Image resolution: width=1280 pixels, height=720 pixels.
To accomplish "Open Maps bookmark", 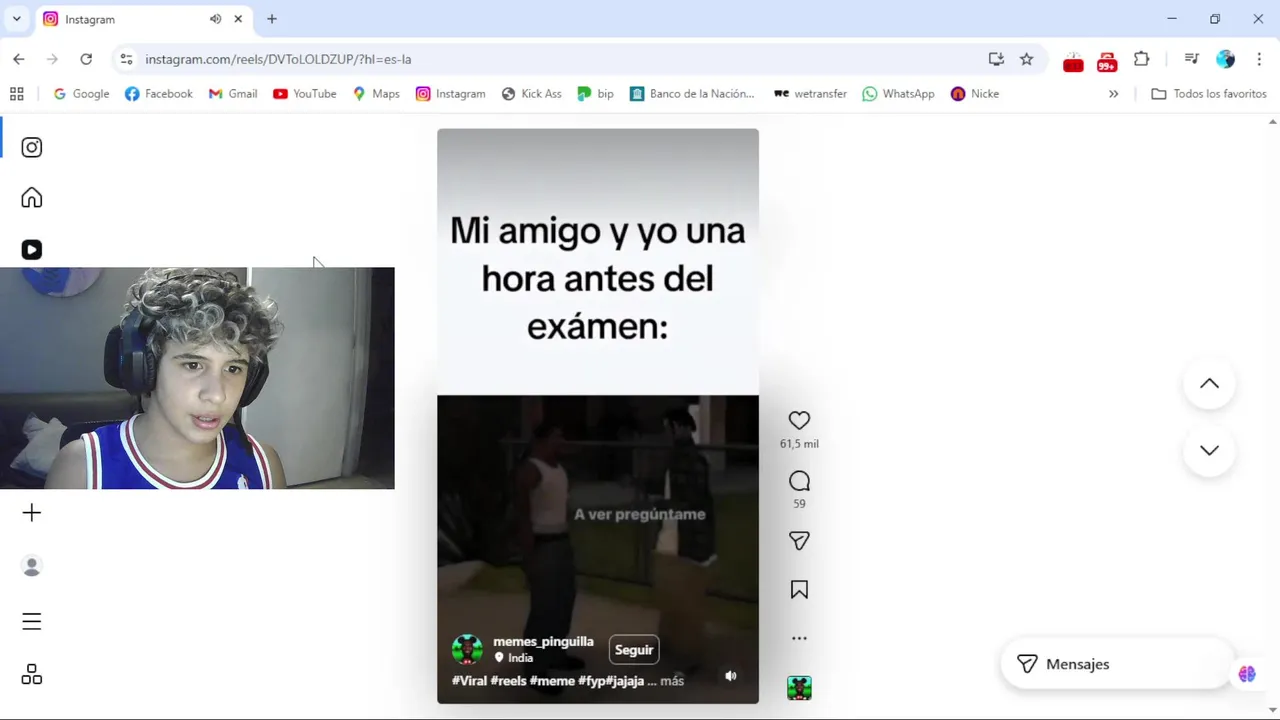I will (376, 94).
